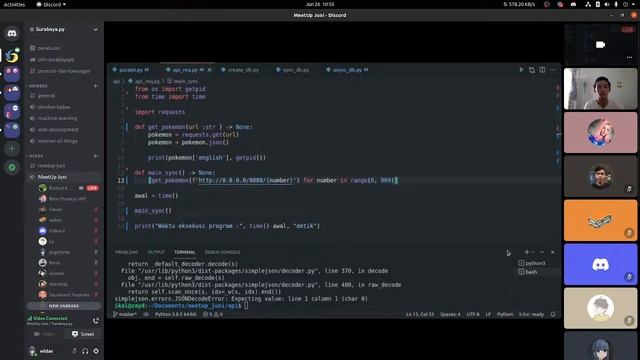This screenshot has width=640, height=360.
Task: Open Explore Discoverable Servers compass icon
Action: click(x=12, y=167)
